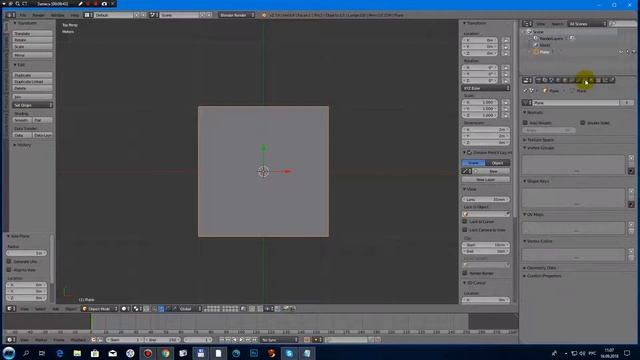Select the last properties tab icon in the row
The height and width of the screenshot is (360, 640).
pyautogui.click(x=612, y=80)
